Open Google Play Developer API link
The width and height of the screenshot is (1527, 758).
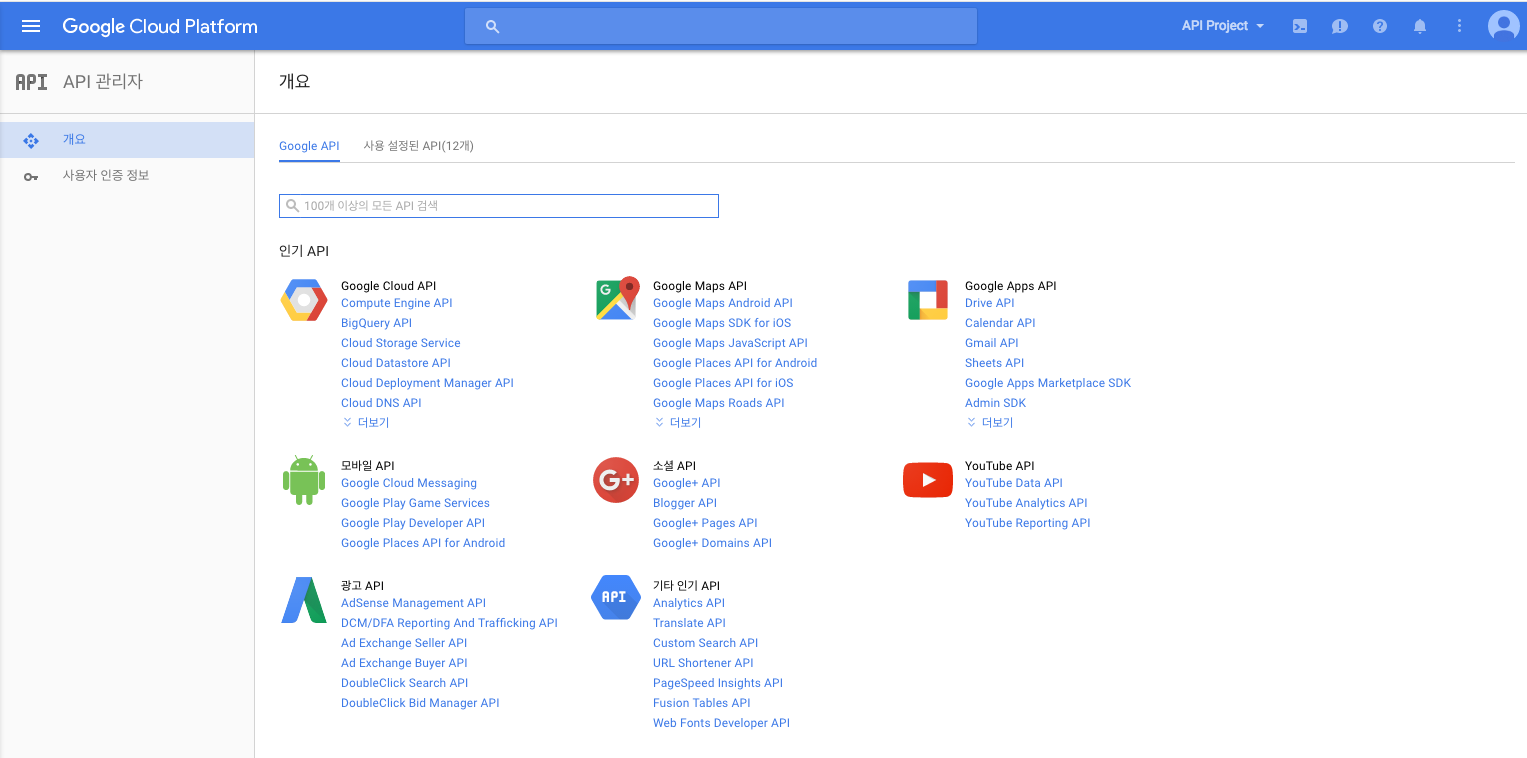point(413,523)
